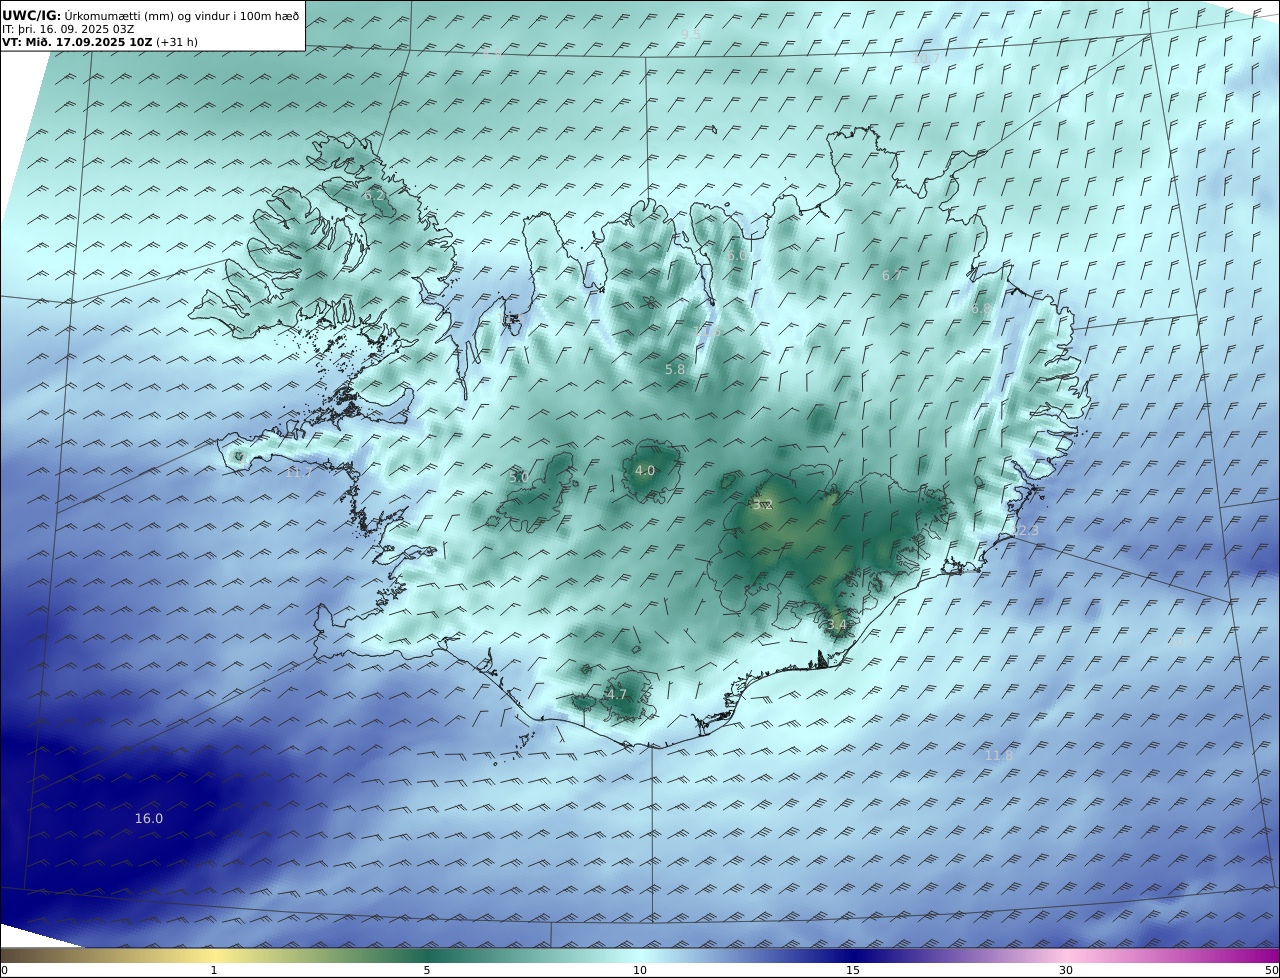Screen dimensions: 1280x978
Task: Click the 5 tick on the color scale
Action: tap(427, 970)
